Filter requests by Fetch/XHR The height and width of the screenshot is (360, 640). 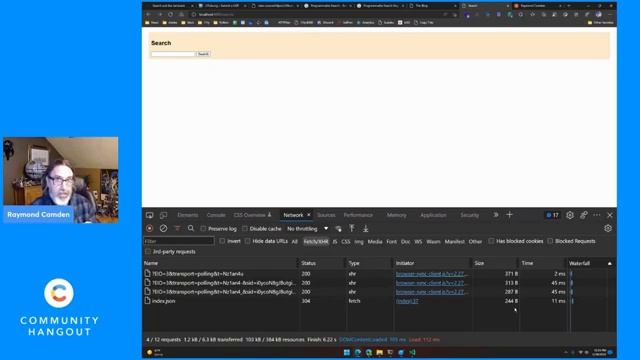tap(316, 242)
